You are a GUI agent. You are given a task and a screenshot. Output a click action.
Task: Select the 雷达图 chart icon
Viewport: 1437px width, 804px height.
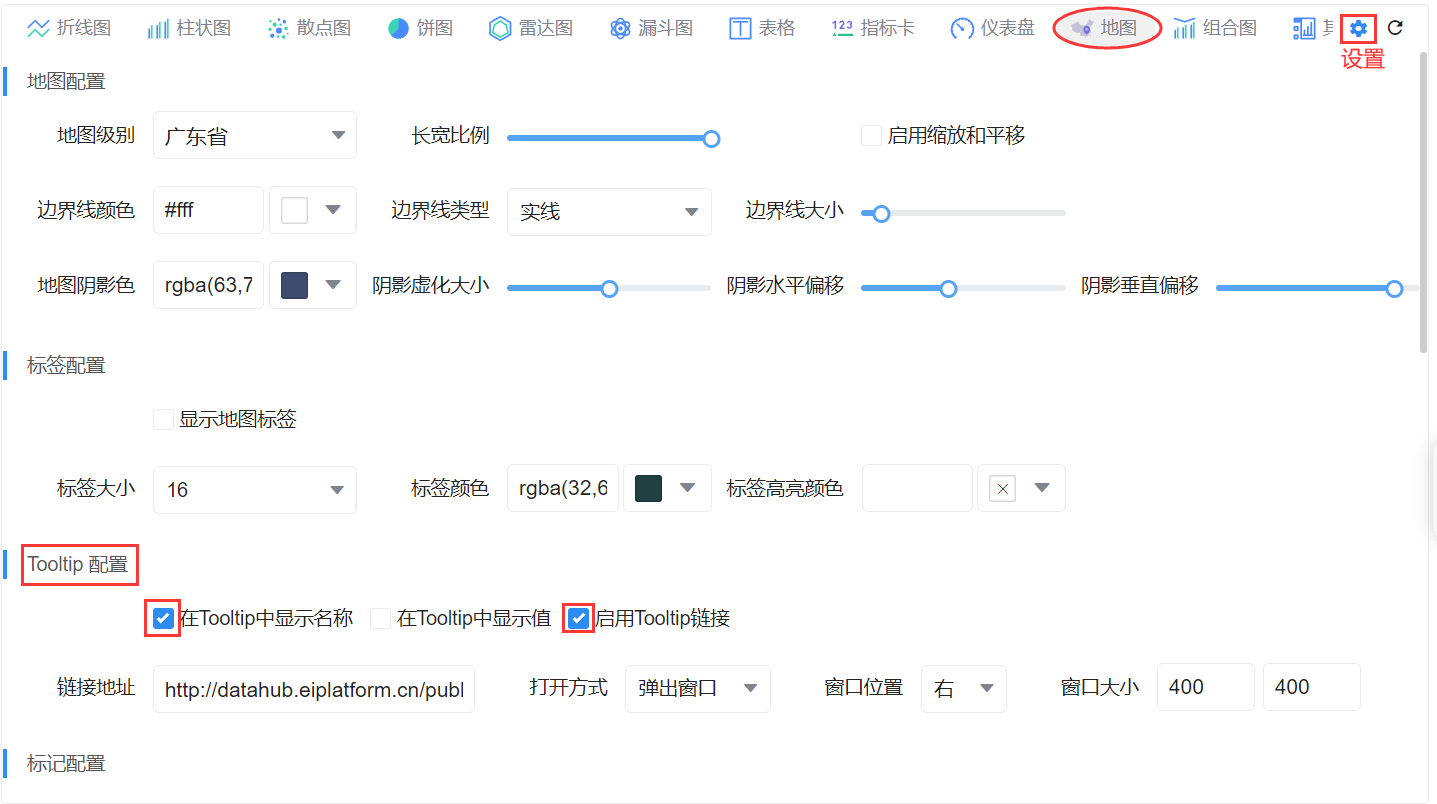(x=531, y=27)
